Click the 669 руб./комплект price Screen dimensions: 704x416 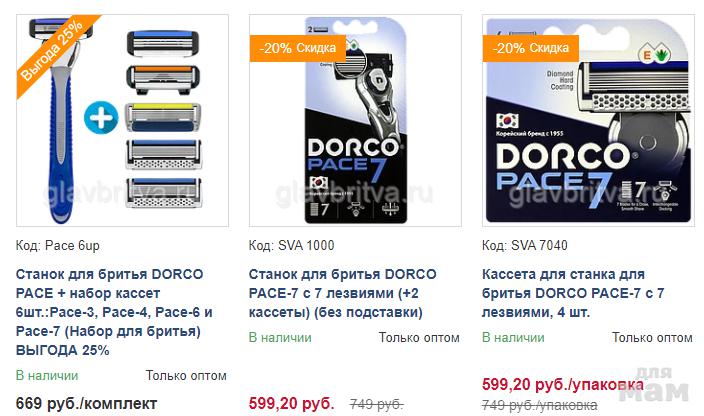pos(86,403)
